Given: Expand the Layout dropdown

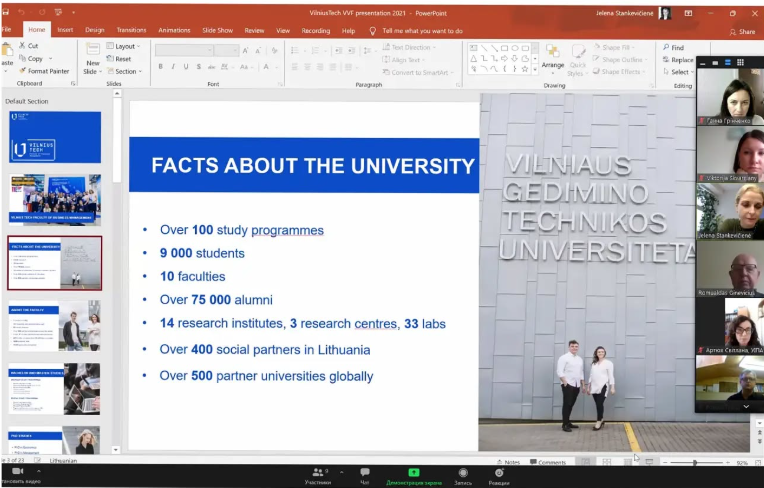Looking at the screenshot, I should click(124, 46).
